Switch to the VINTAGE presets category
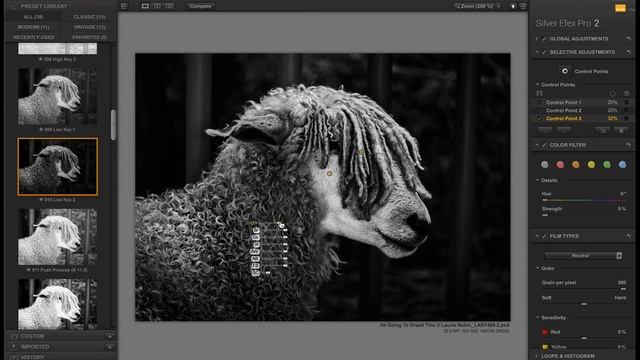Viewport: 640px width, 360px height. (89, 27)
